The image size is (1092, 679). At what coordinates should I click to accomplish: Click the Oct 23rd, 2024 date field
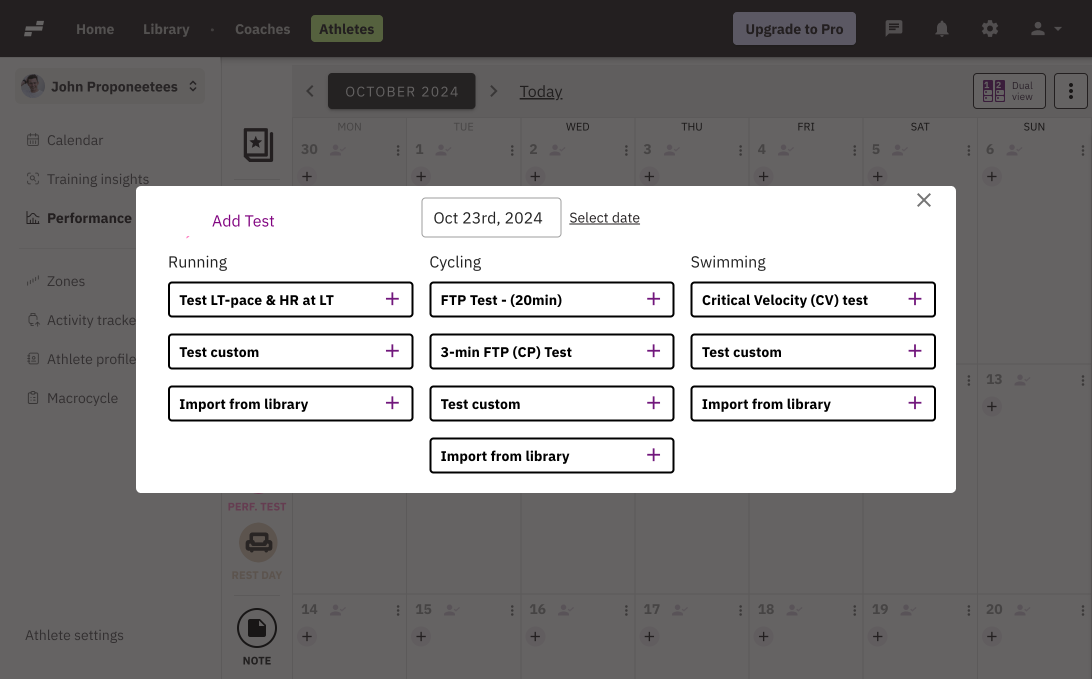491,218
